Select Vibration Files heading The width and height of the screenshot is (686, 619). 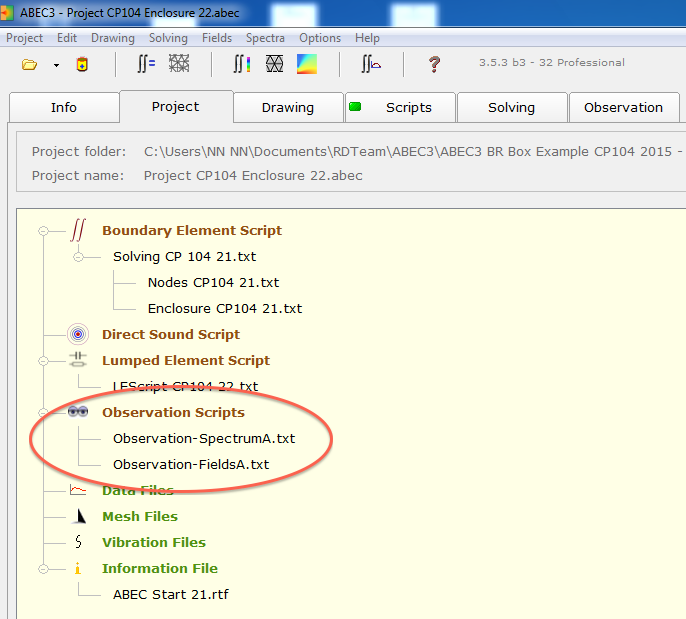click(x=154, y=542)
